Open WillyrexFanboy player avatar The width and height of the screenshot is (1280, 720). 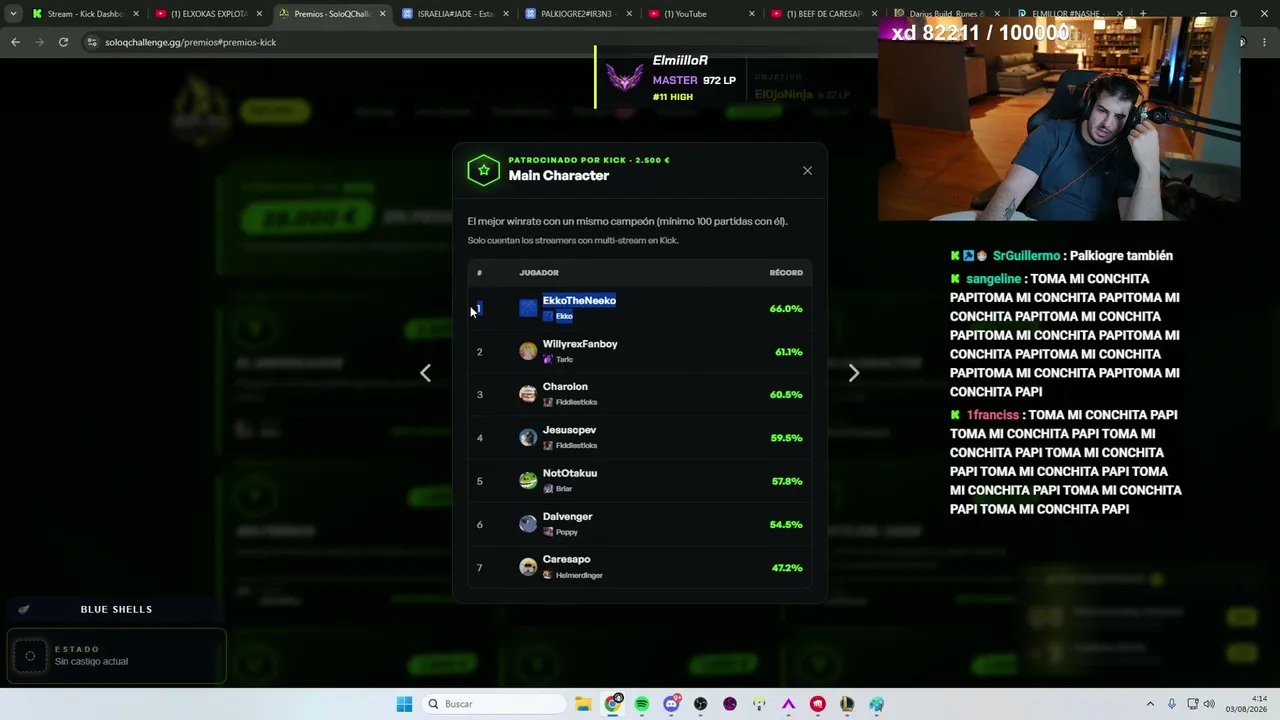(528, 351)
